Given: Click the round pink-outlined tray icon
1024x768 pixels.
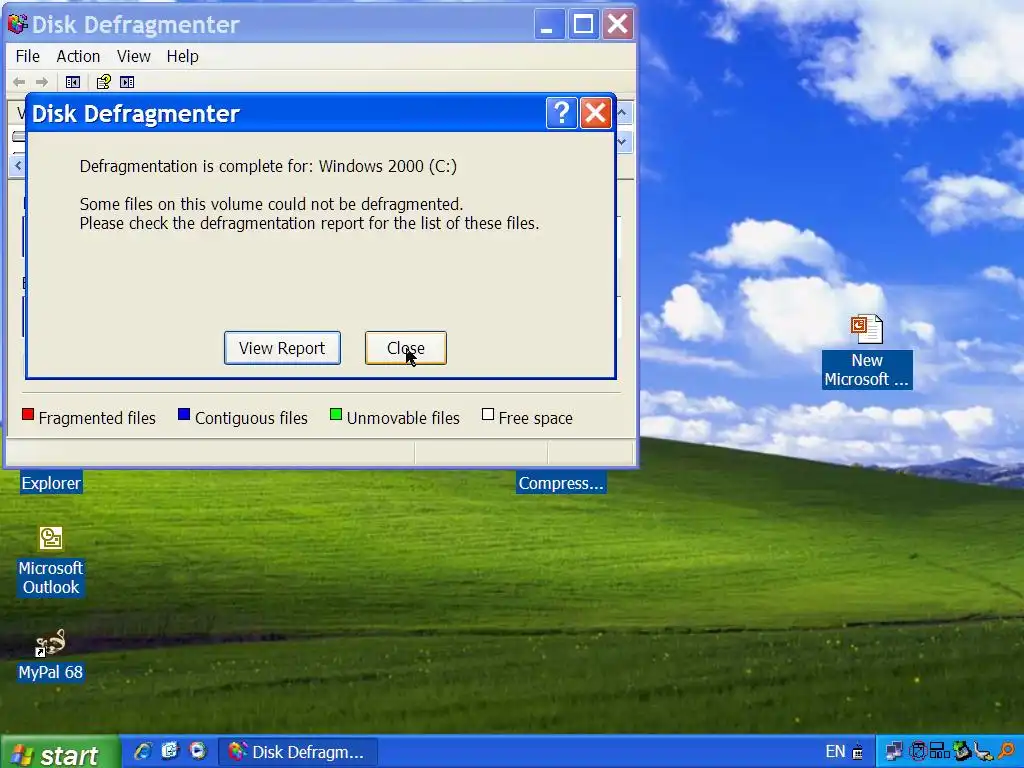Looking at the screenshot, I should pyautogui.click(x=918, y=752).
